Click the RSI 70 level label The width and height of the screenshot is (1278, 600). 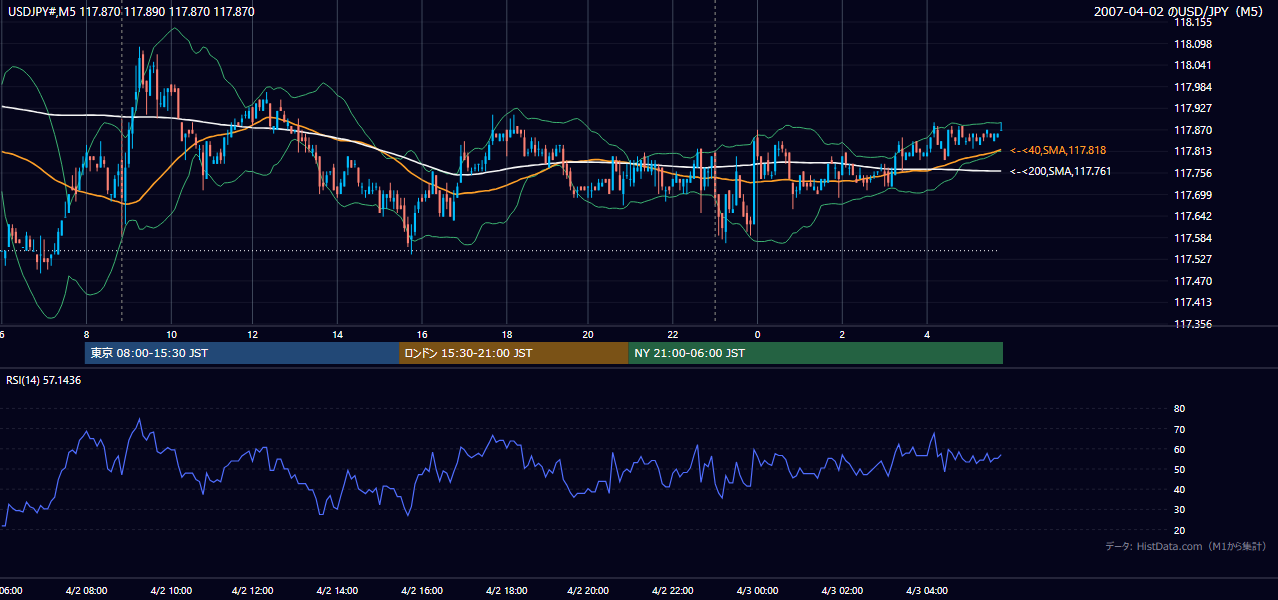click(1179, 429)
